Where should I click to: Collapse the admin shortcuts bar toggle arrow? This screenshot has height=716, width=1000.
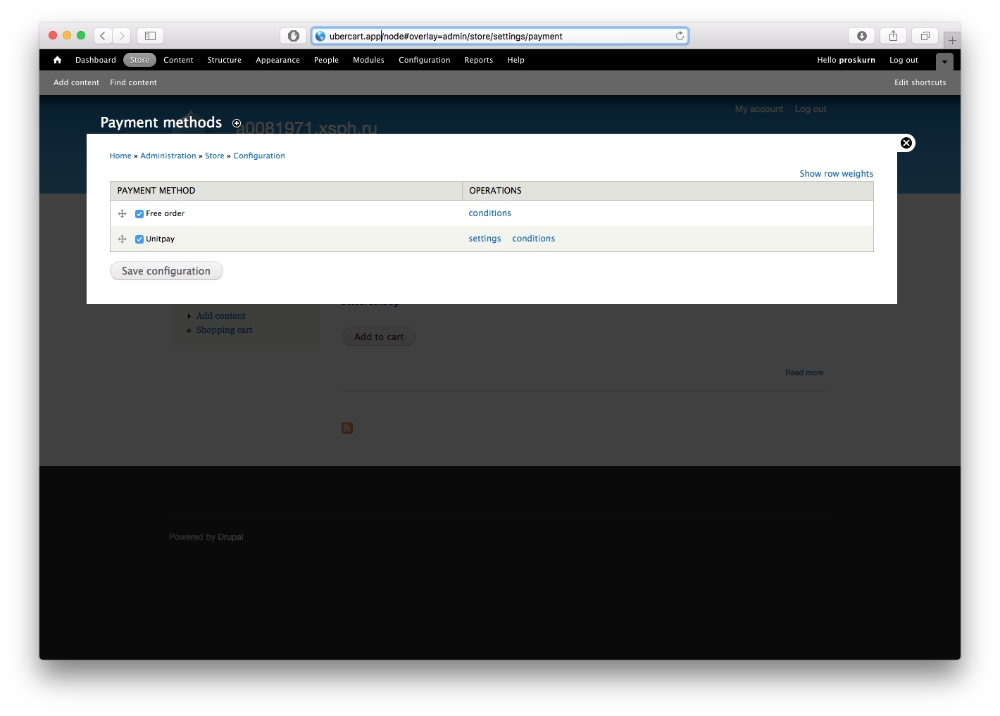pyautogui.click(x=944, y=61)
